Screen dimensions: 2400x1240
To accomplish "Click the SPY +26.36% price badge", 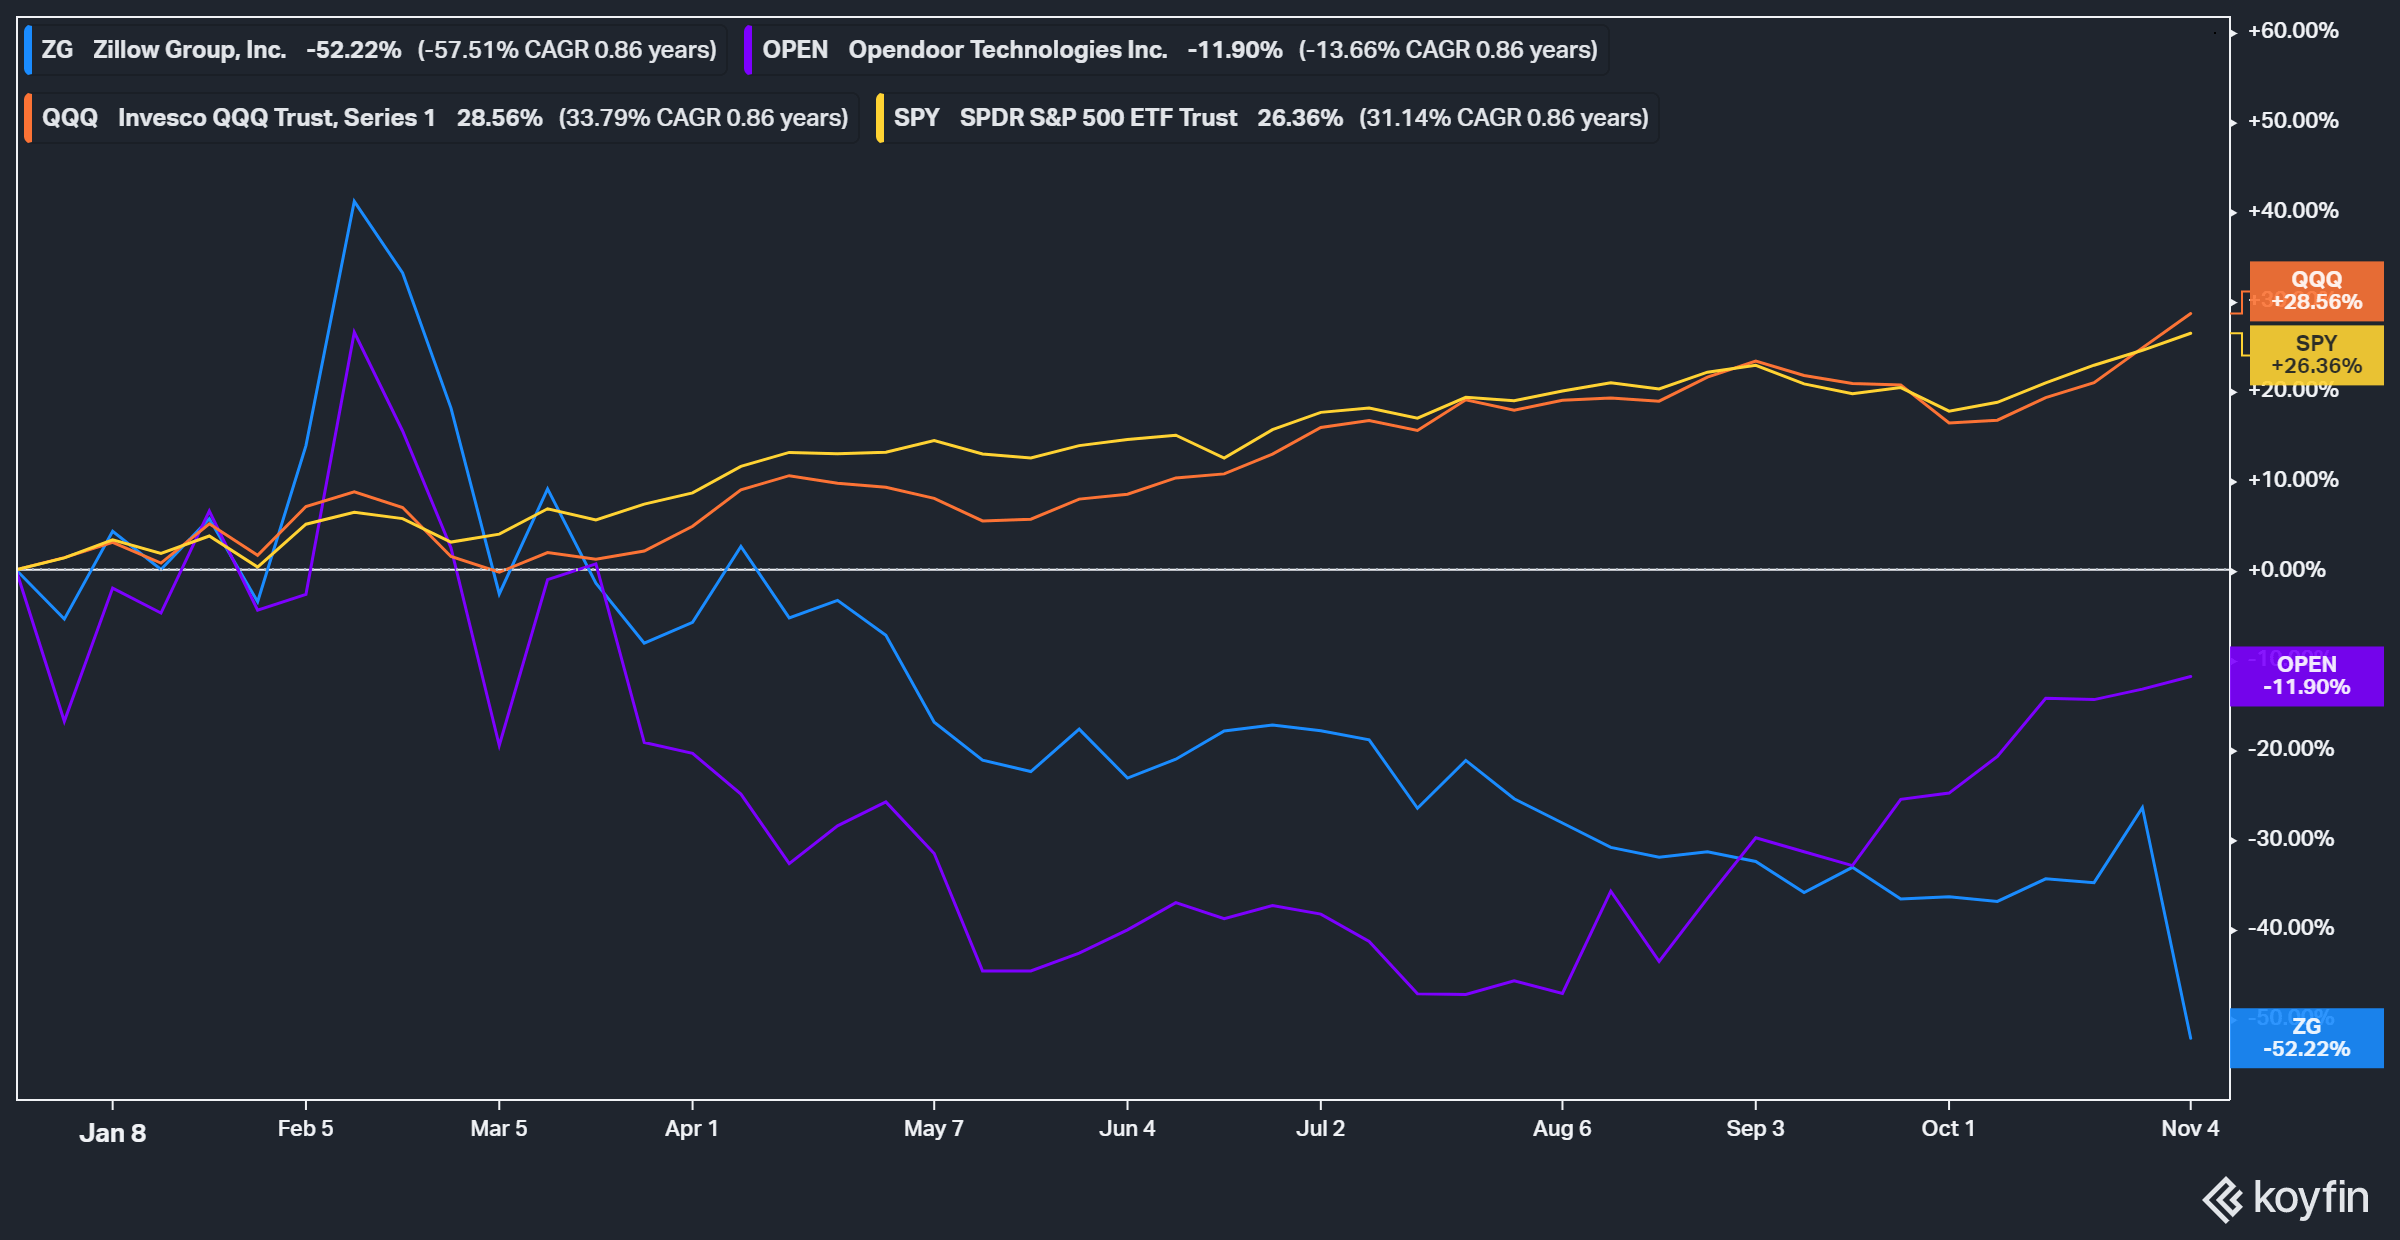I will click(x=2318, y=354).
